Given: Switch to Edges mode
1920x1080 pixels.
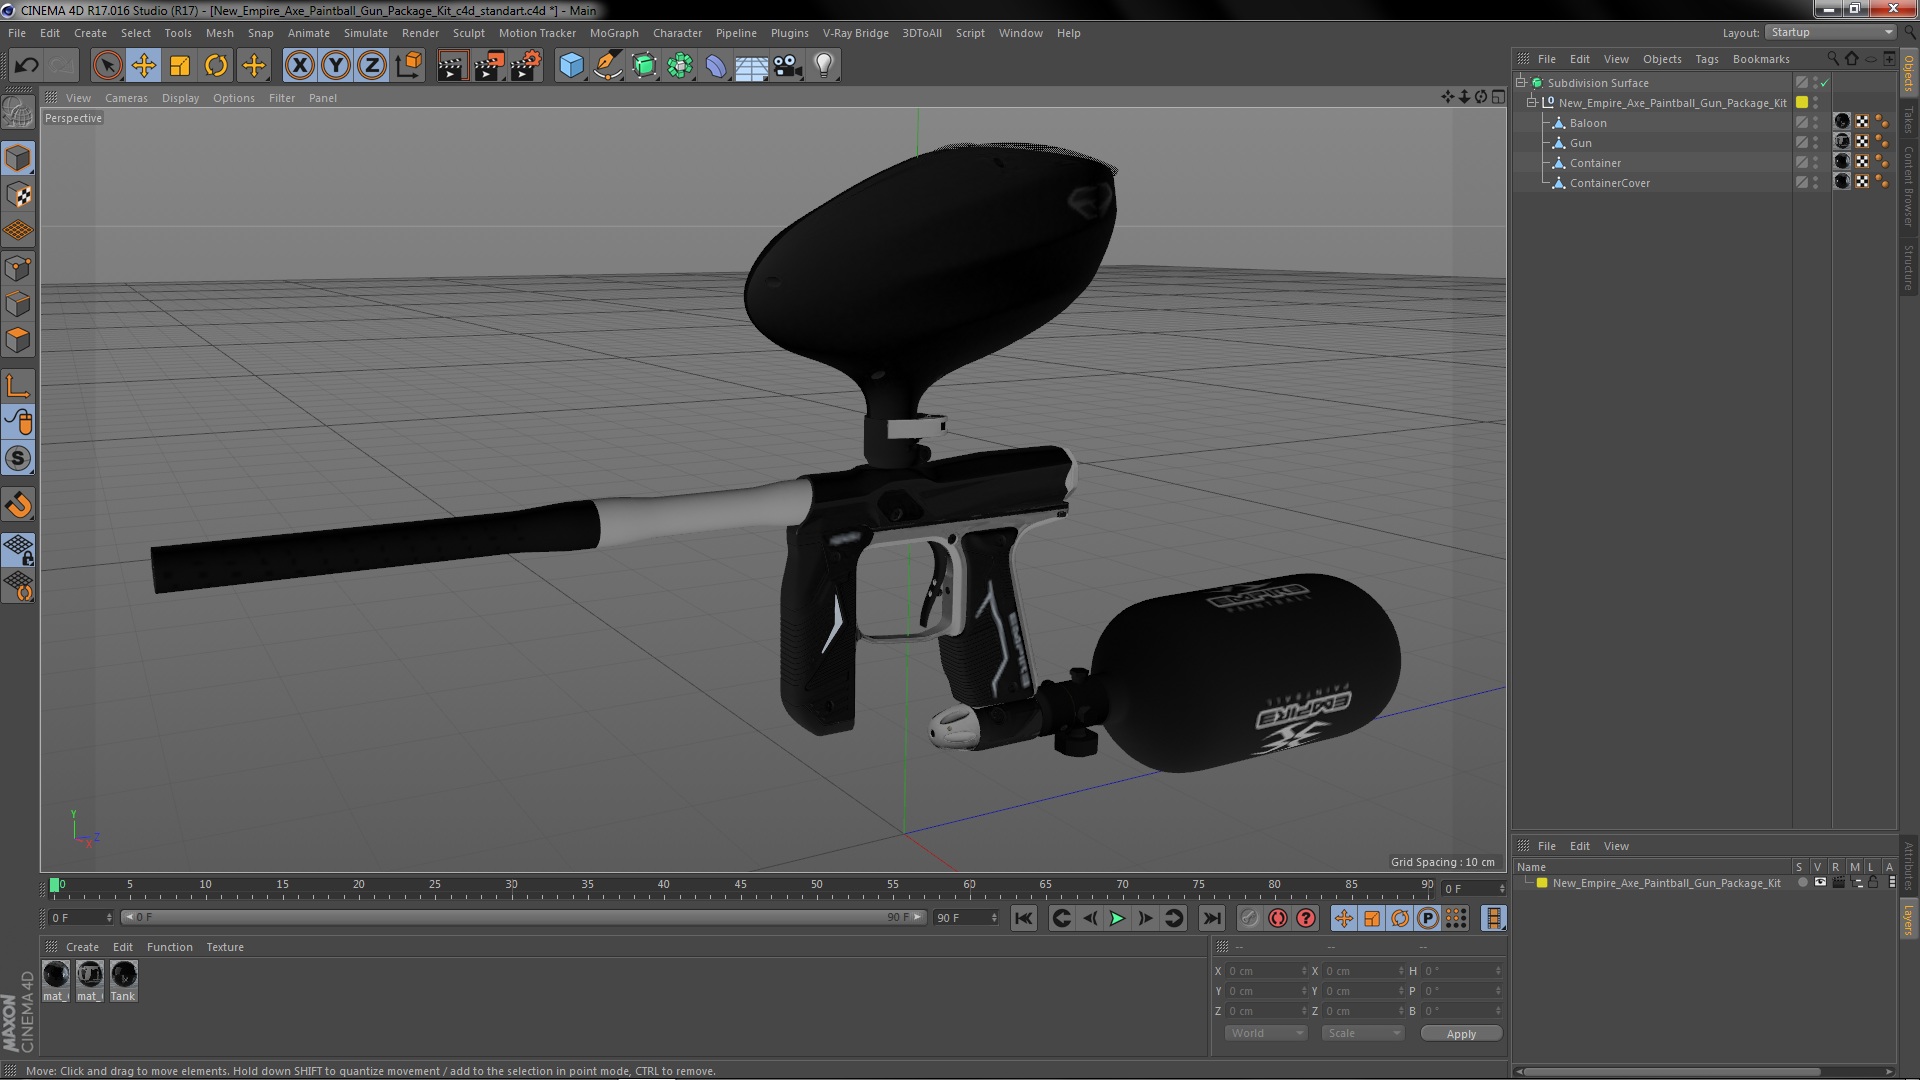Looking at the screenshot, I should tap(18, 304).
